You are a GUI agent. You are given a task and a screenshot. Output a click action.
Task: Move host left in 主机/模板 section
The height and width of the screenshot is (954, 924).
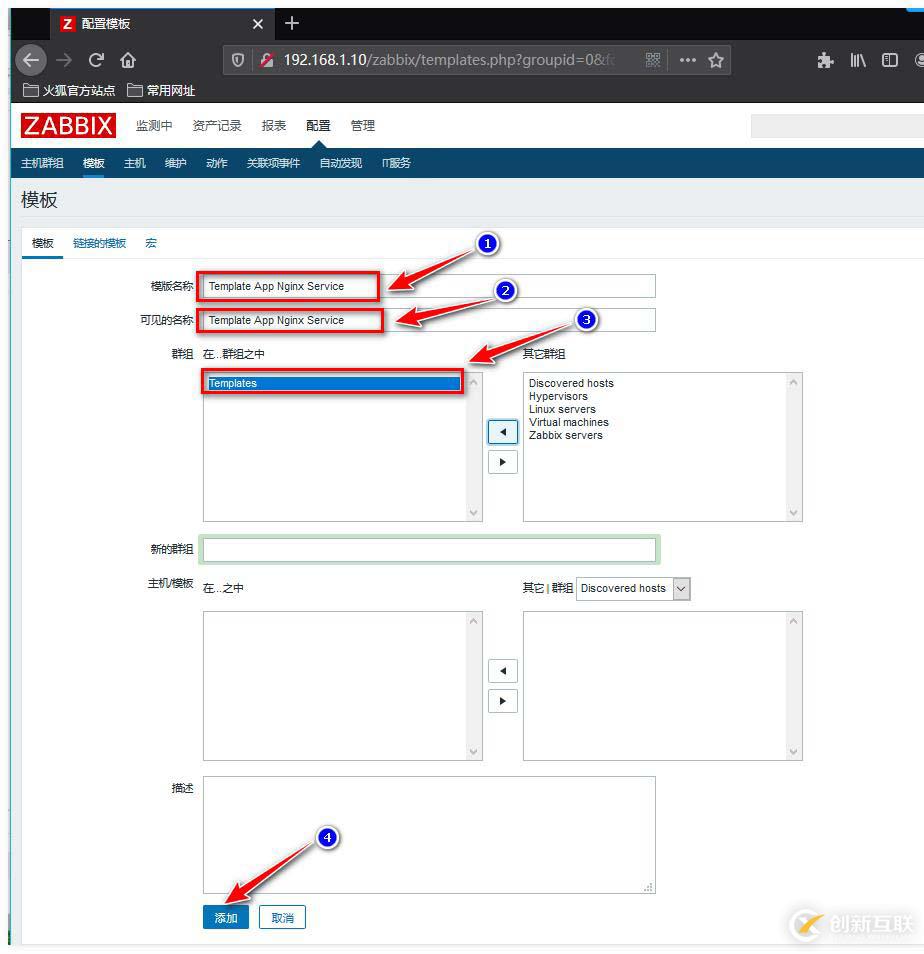click(502, 670)
